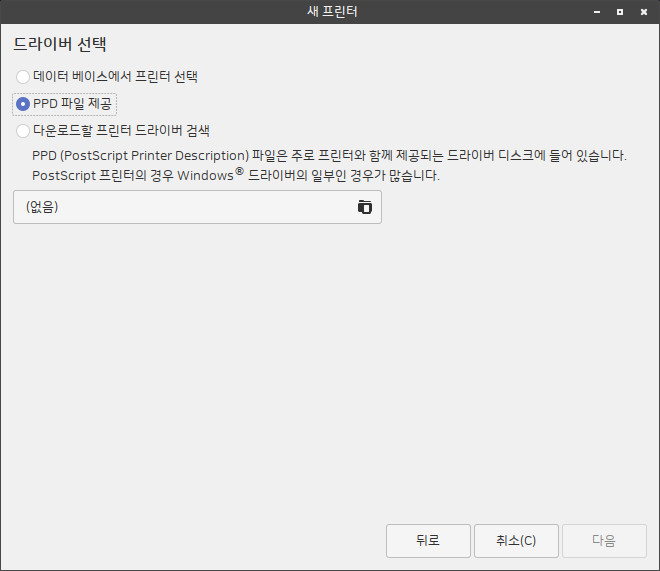Maximize the 새 프린터 window

(x=620, y=12)
